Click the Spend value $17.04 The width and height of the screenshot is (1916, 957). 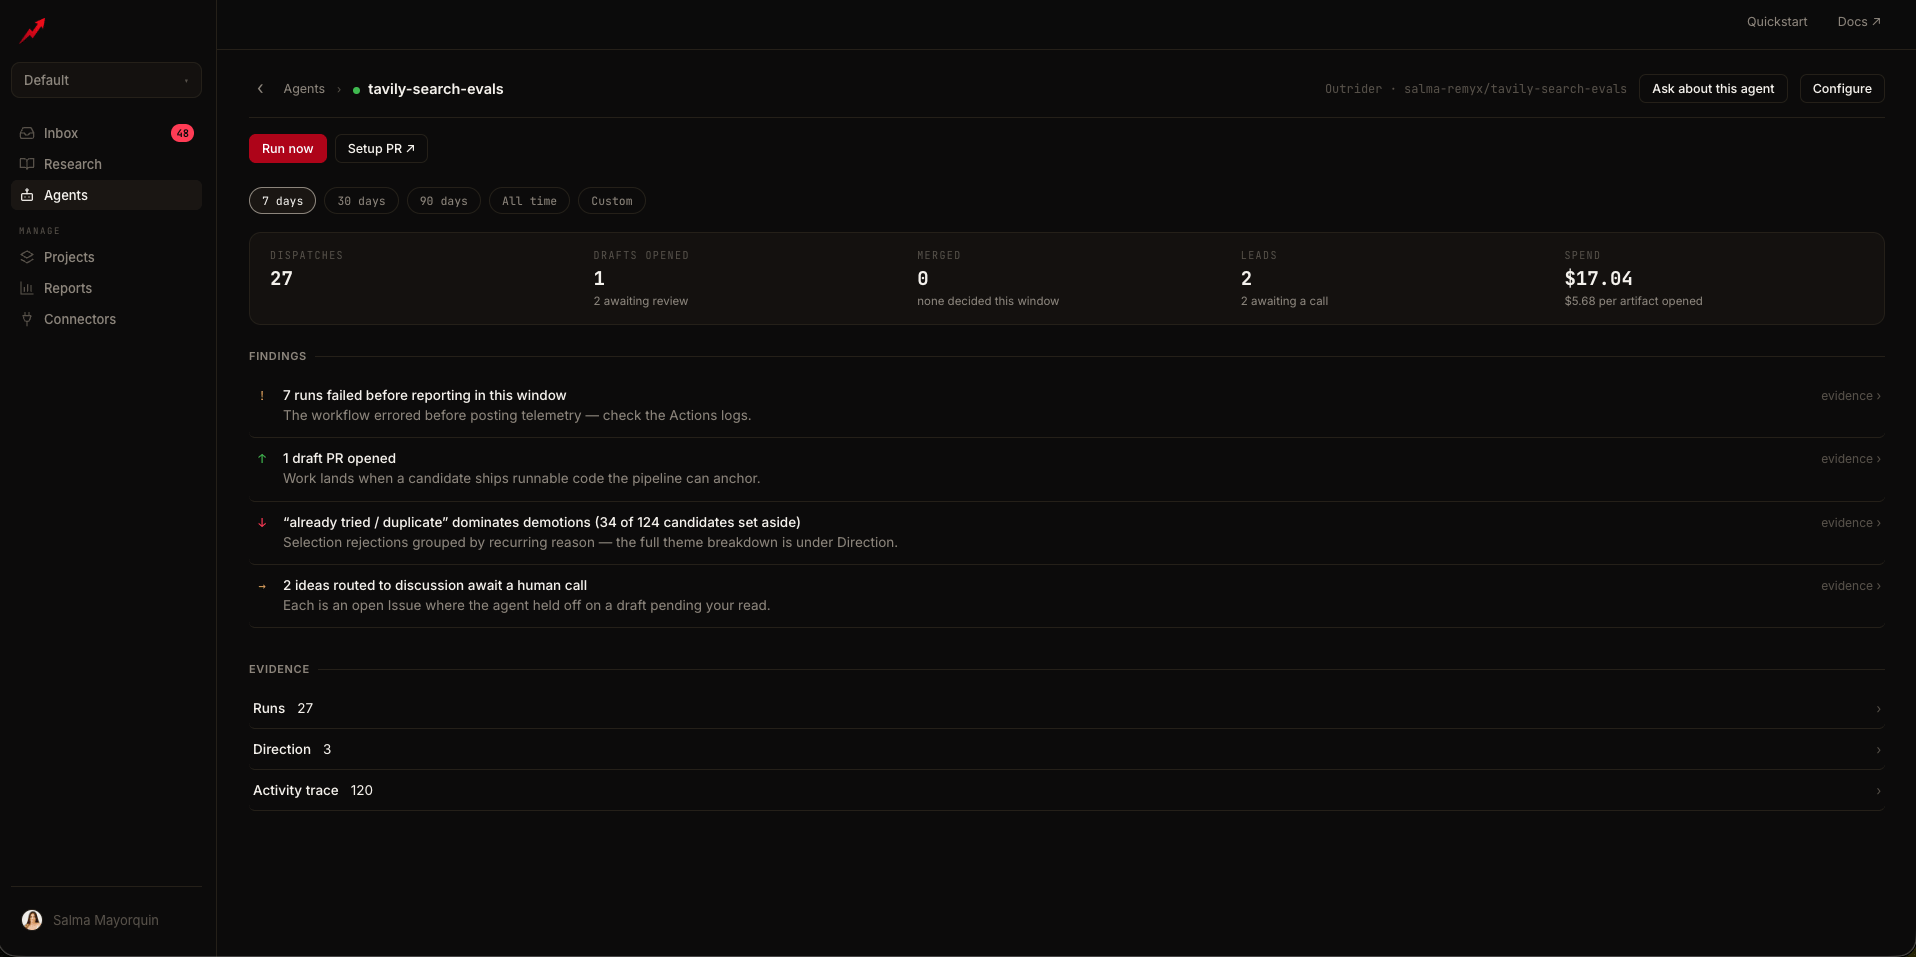1598,279
